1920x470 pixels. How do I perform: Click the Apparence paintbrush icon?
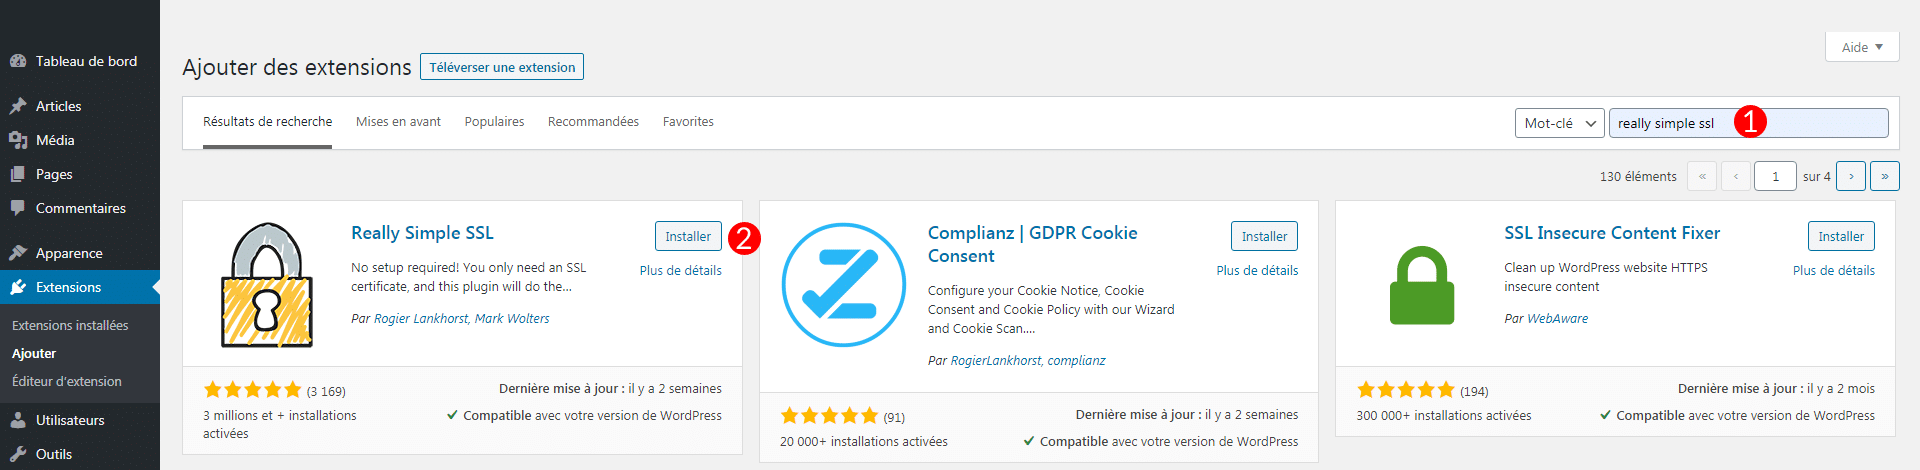click(18, 253)
